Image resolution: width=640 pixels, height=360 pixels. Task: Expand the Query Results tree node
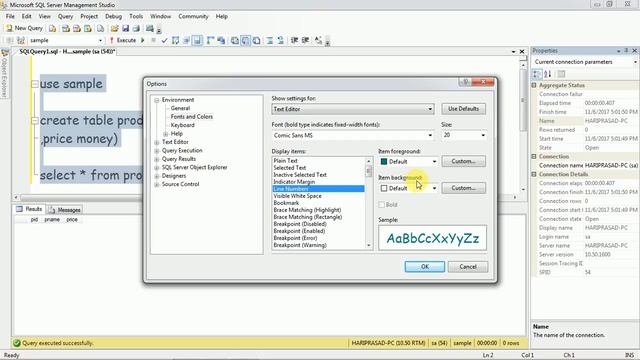pos(157,159)
